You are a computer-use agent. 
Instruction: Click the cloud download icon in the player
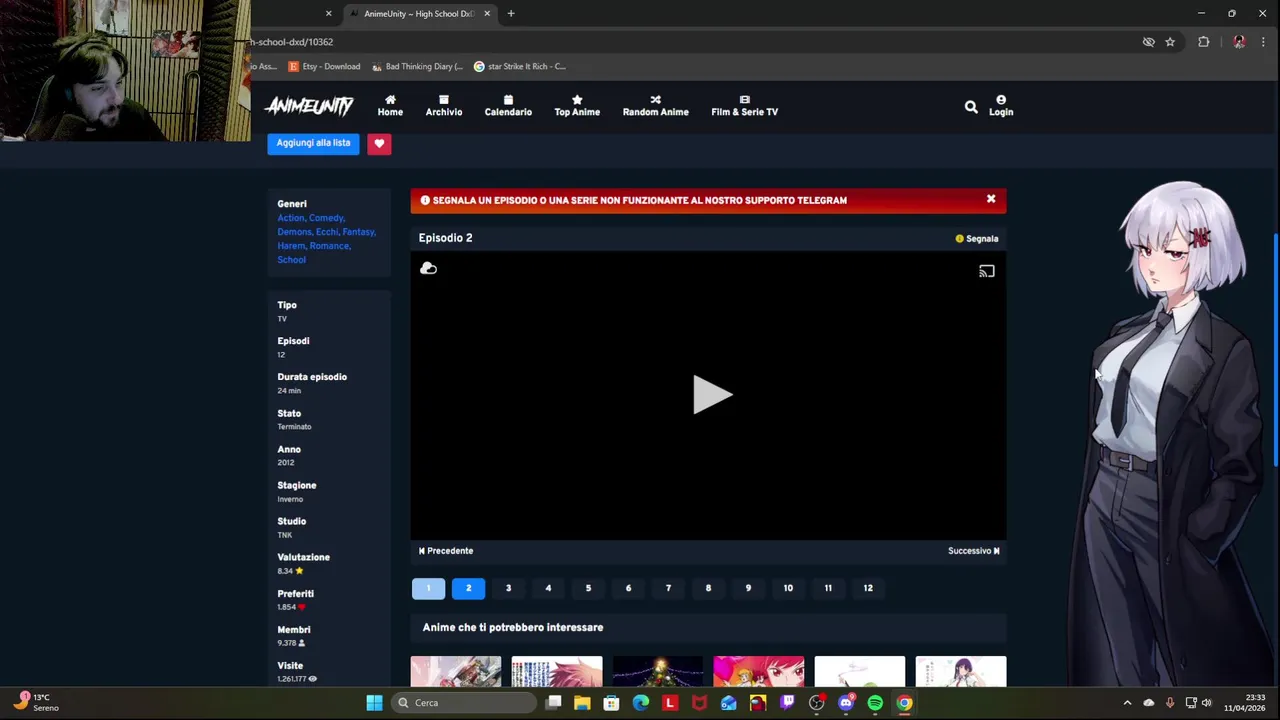click(x=428, y=268)
